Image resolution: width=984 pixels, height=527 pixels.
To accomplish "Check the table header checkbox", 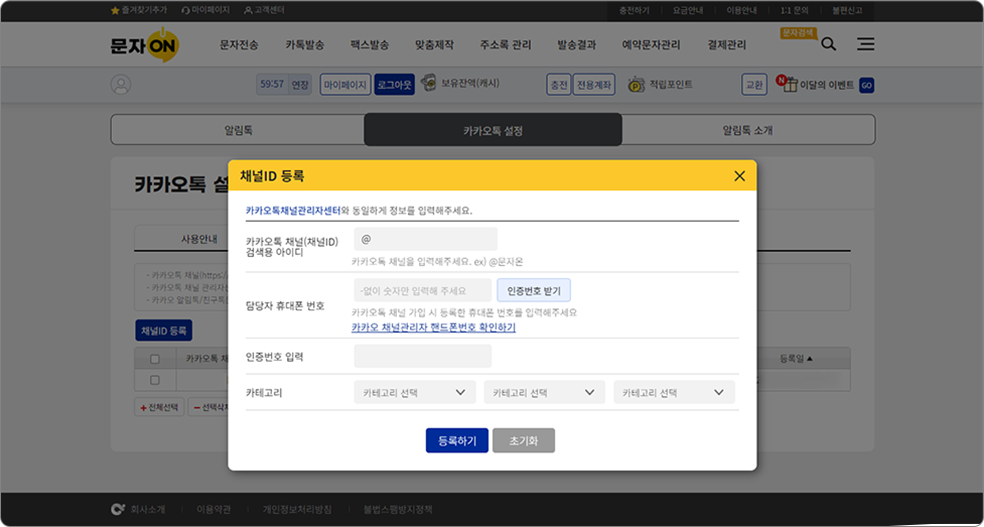I will (155, 359).
